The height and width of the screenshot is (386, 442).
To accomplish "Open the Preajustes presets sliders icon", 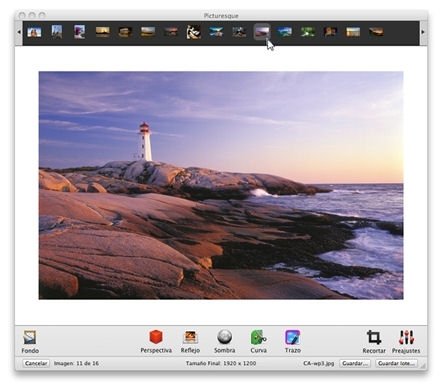I will (406, 342).
